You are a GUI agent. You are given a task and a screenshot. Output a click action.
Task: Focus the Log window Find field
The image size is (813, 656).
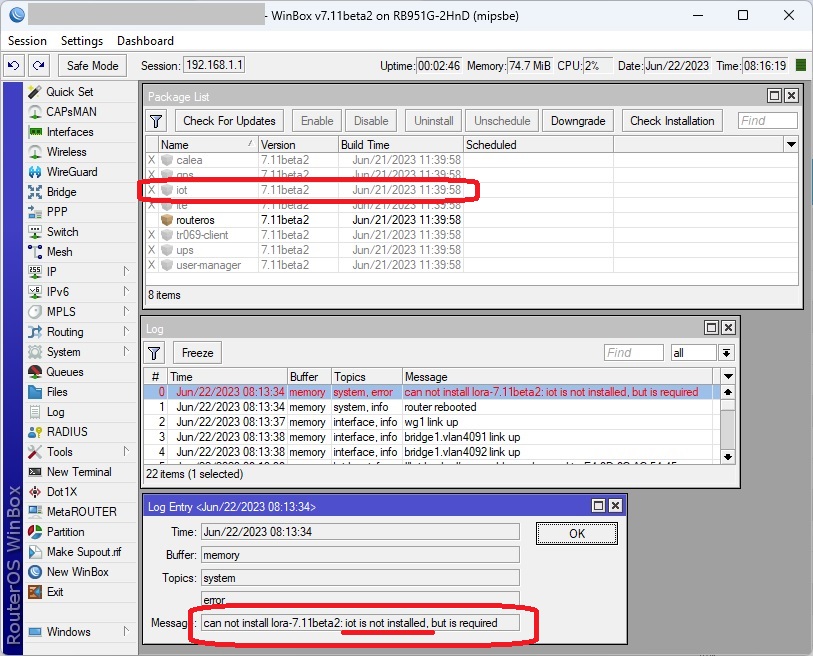(x=634, y=353)
